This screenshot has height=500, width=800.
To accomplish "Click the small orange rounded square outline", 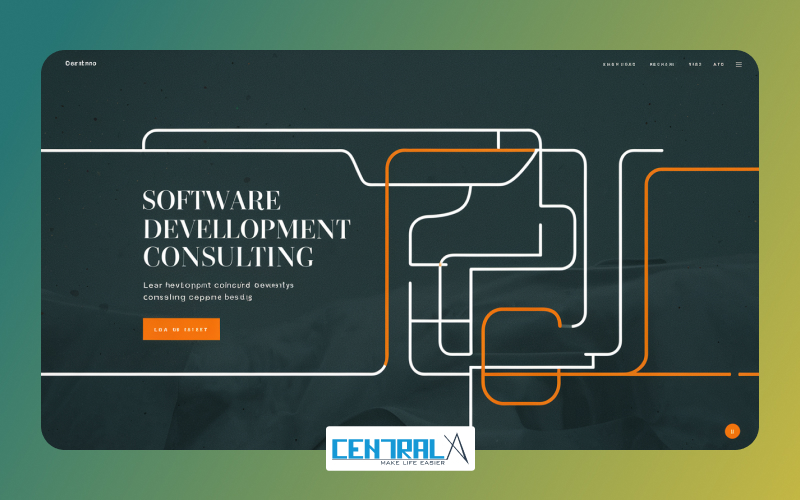I will click(x=520, y=356).
